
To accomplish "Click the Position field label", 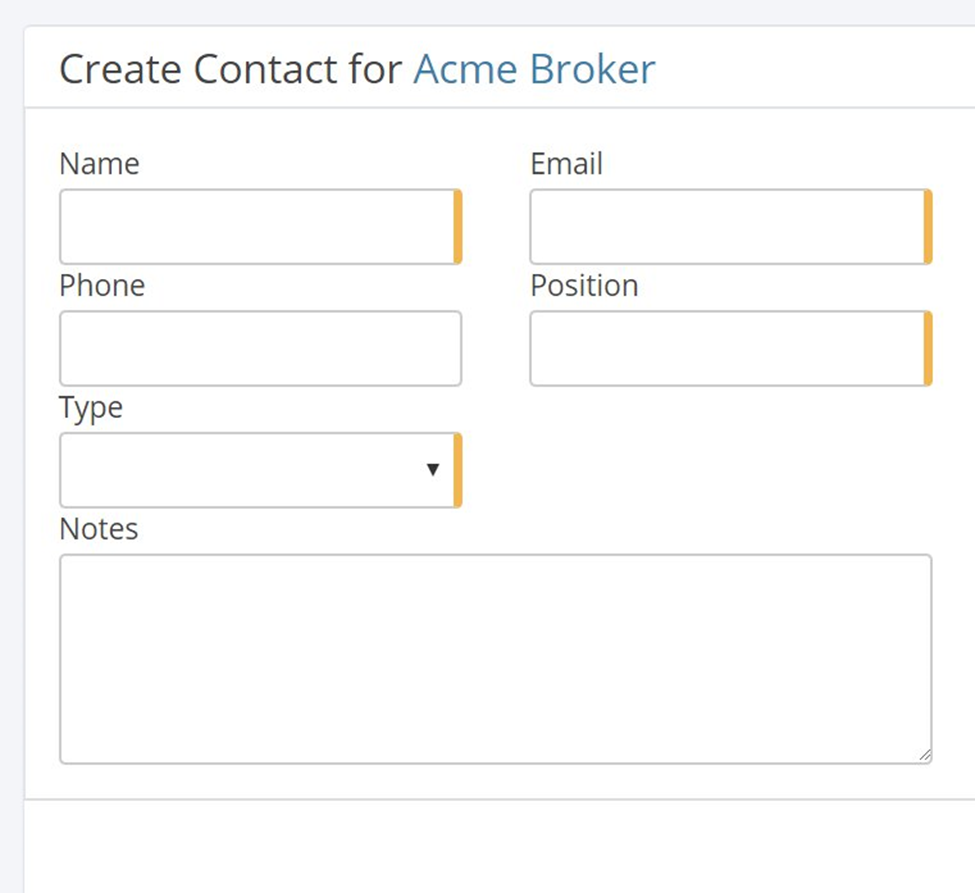I will (x=584, y=286).
